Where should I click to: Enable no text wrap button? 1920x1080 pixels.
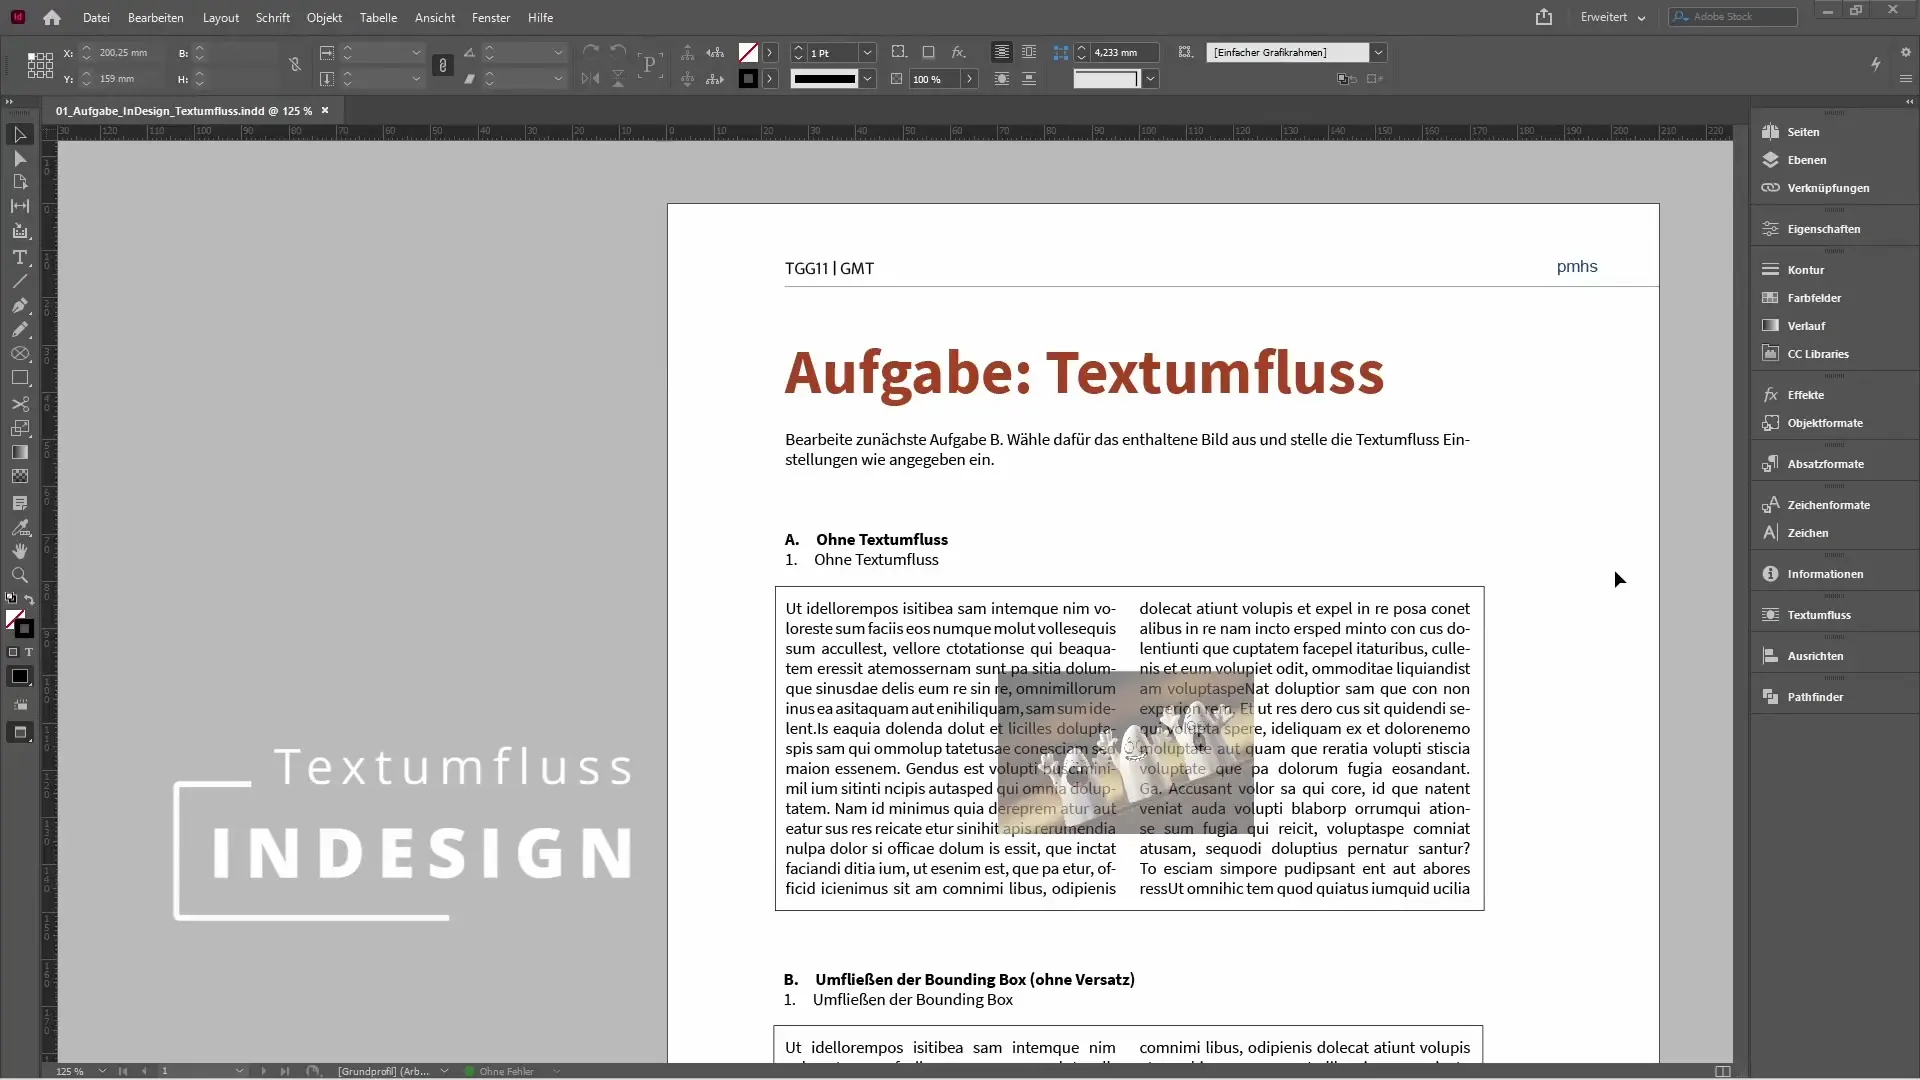tap(1001, 52)
